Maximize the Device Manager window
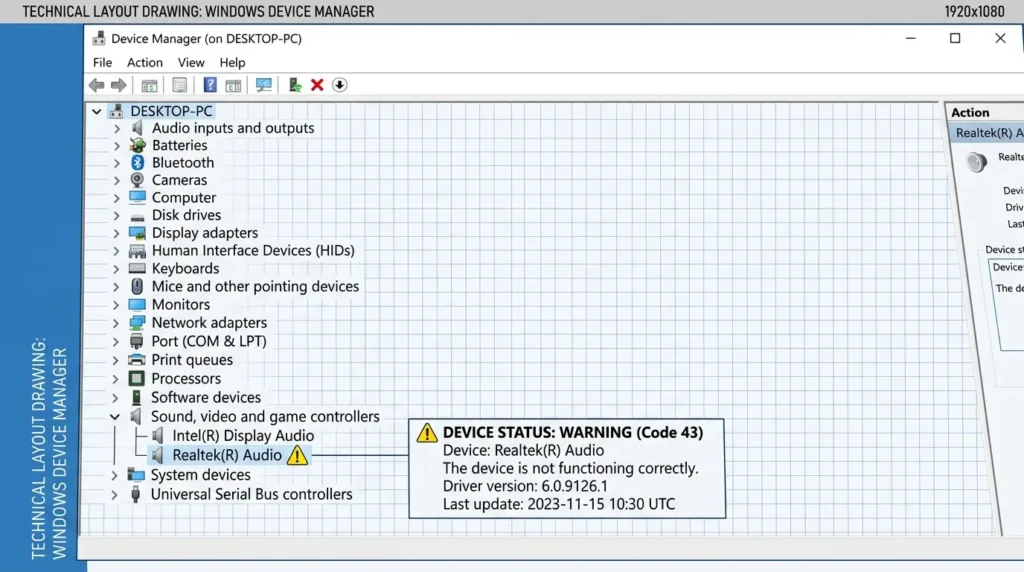The image size is (1024, 572). pos(955,39)
